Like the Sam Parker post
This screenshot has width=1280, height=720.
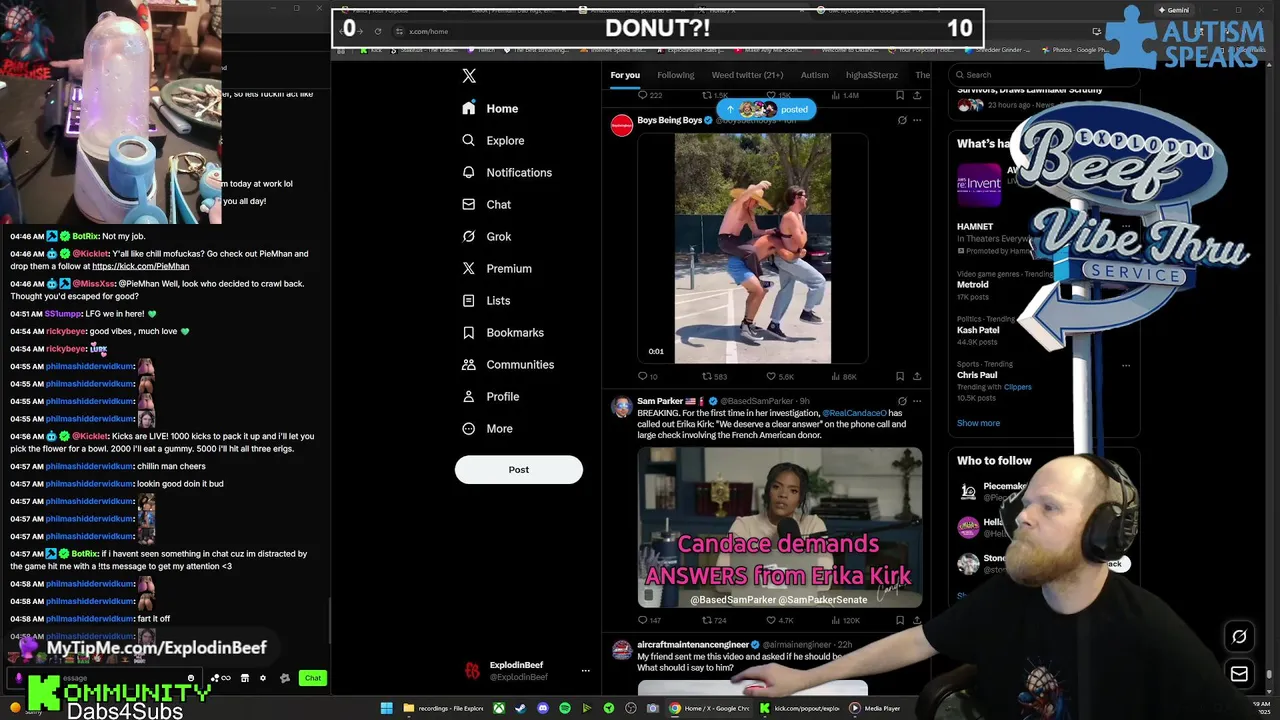coord(779,620)
